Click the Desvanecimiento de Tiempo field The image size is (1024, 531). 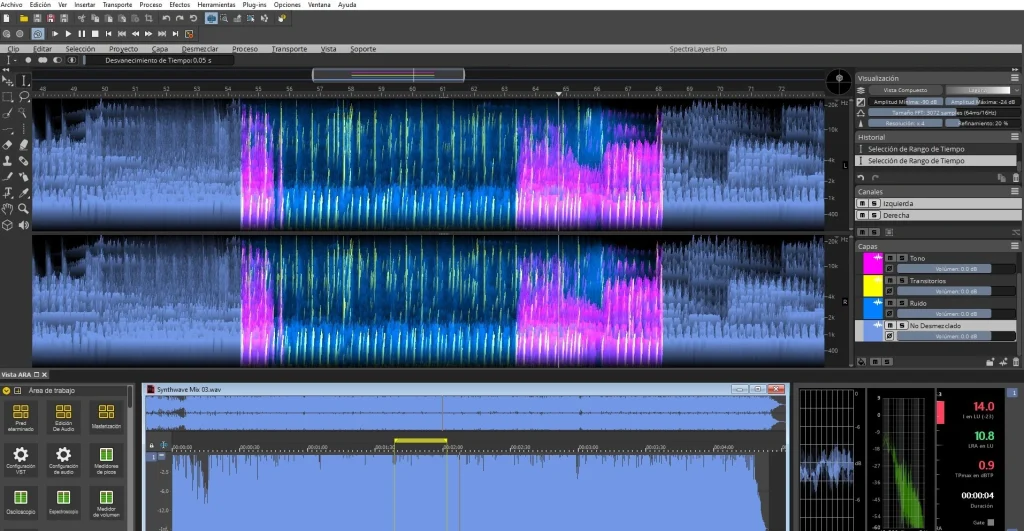[x=158, y=60]
